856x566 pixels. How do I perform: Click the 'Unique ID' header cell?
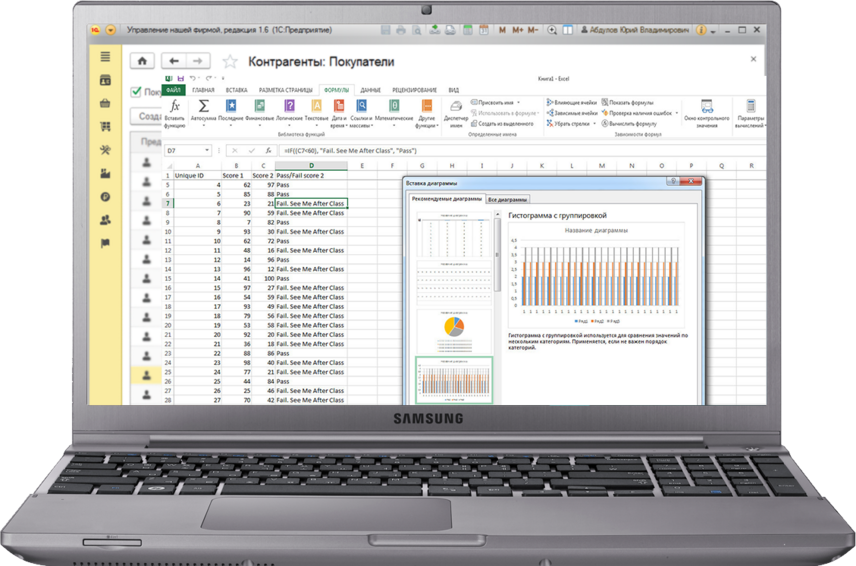coord(198,176)
